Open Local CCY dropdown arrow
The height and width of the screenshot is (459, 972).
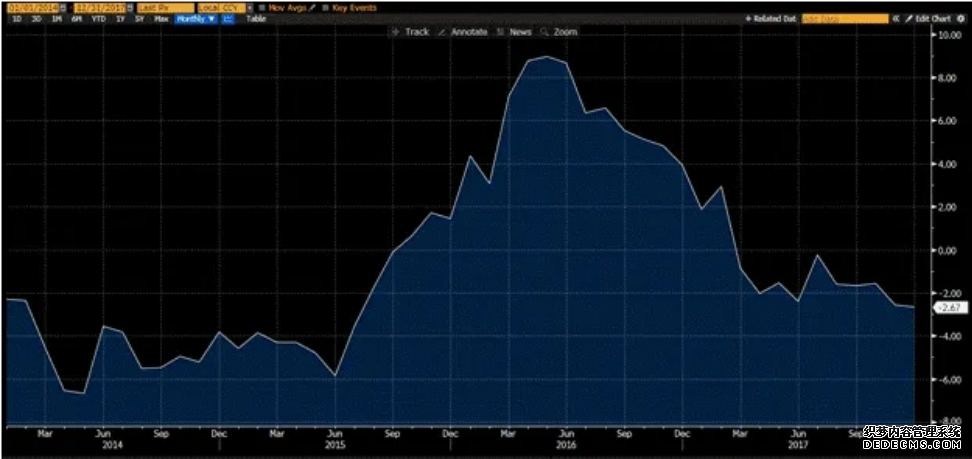click(x=250, y=8)
